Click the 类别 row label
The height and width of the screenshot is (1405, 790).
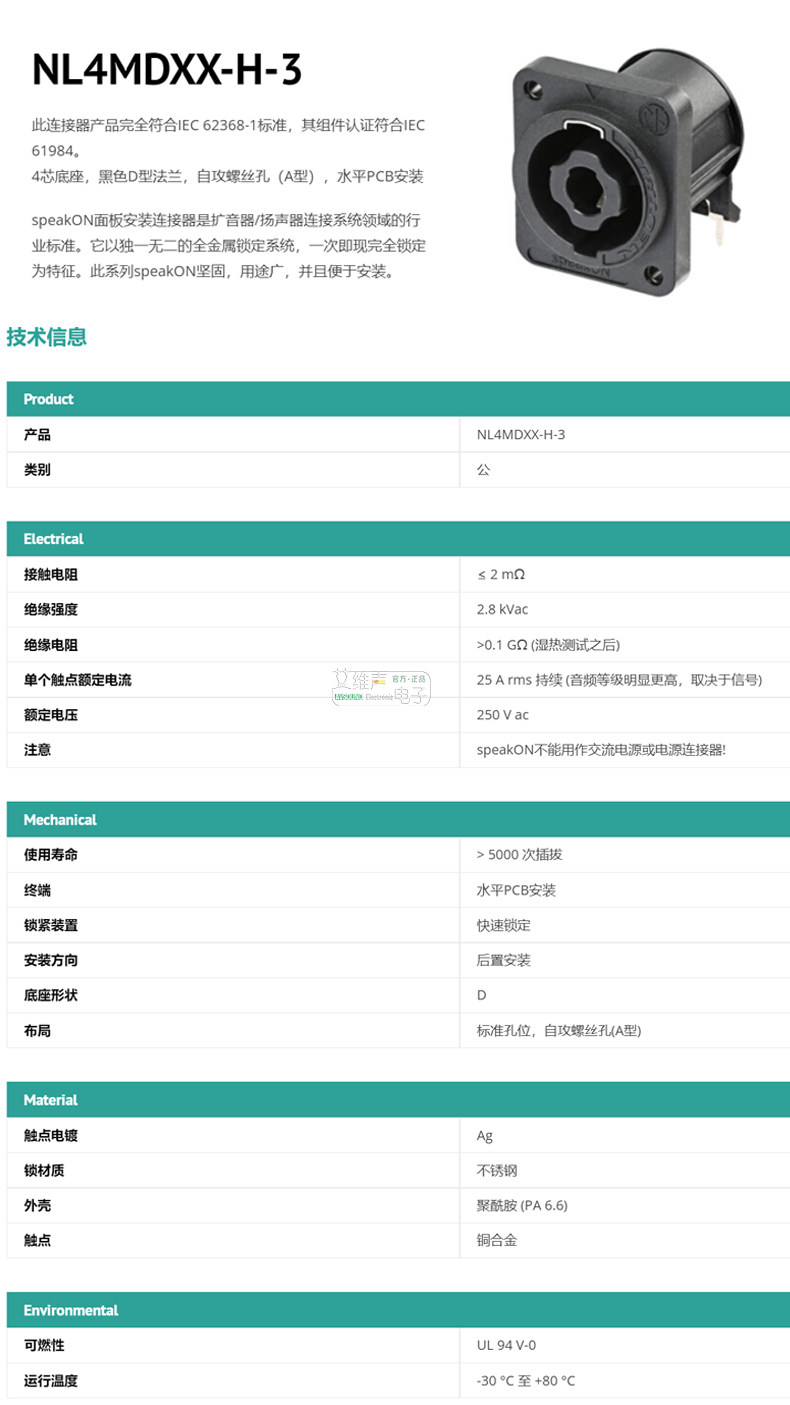(37, 470)
